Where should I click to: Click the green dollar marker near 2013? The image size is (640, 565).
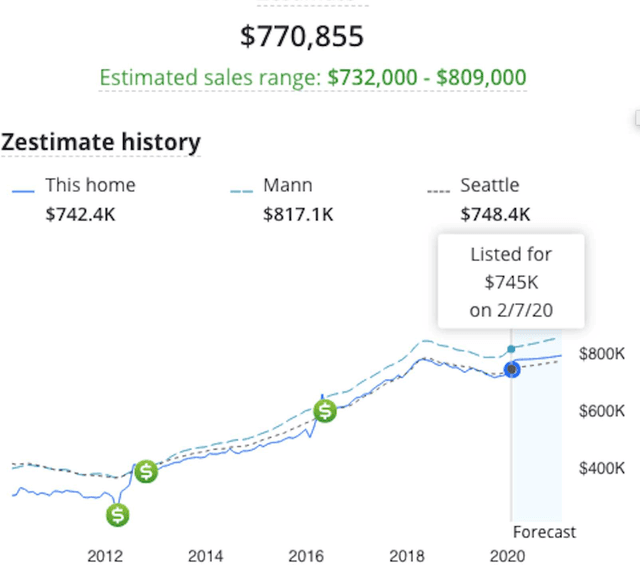coord(146,471)
